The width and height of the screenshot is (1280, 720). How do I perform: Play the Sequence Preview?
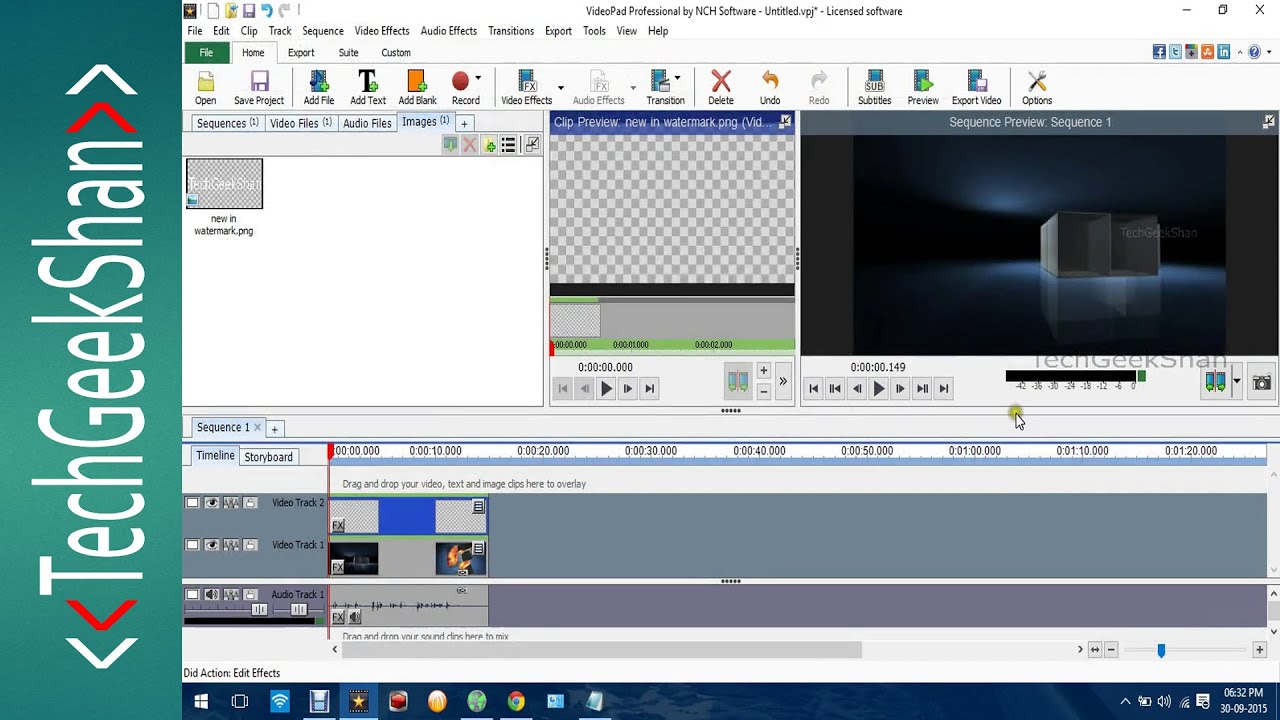click(x=879, y=389)
